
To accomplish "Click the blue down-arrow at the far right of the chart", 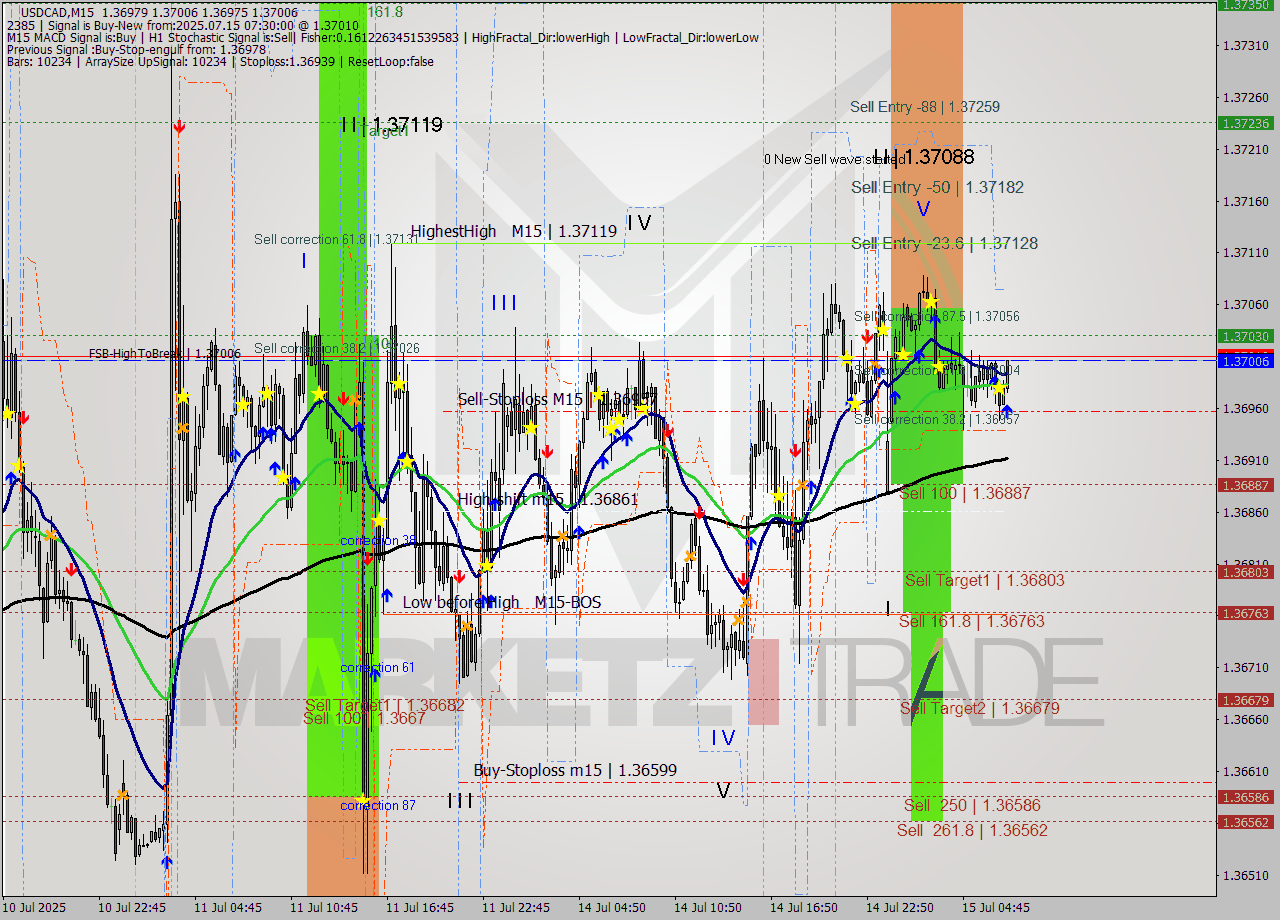I will [x=1009, y=408].
